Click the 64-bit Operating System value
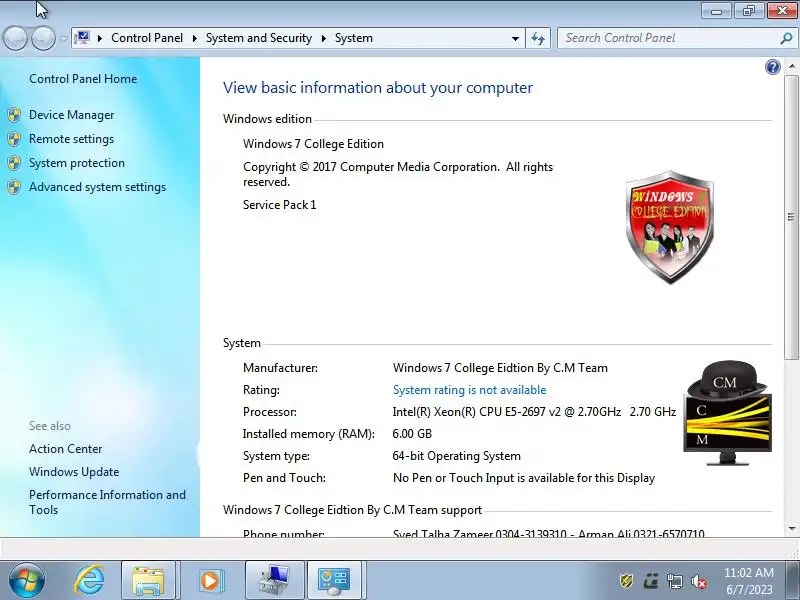Screen dimensions: 800x600 (457, 456)
